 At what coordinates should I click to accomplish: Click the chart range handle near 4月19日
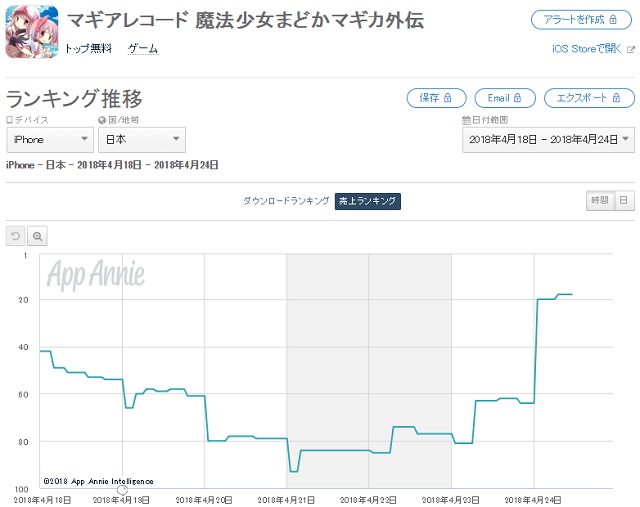click(x=122, y=489)
